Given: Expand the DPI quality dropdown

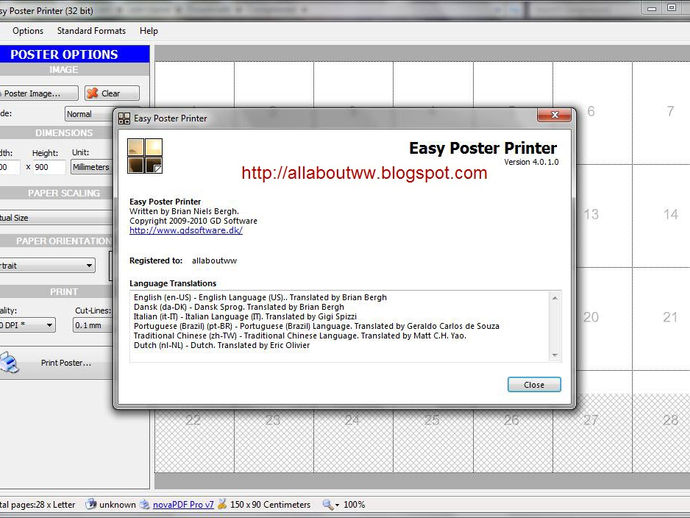Looking at the screenshot, I should [x=49, y=325].
